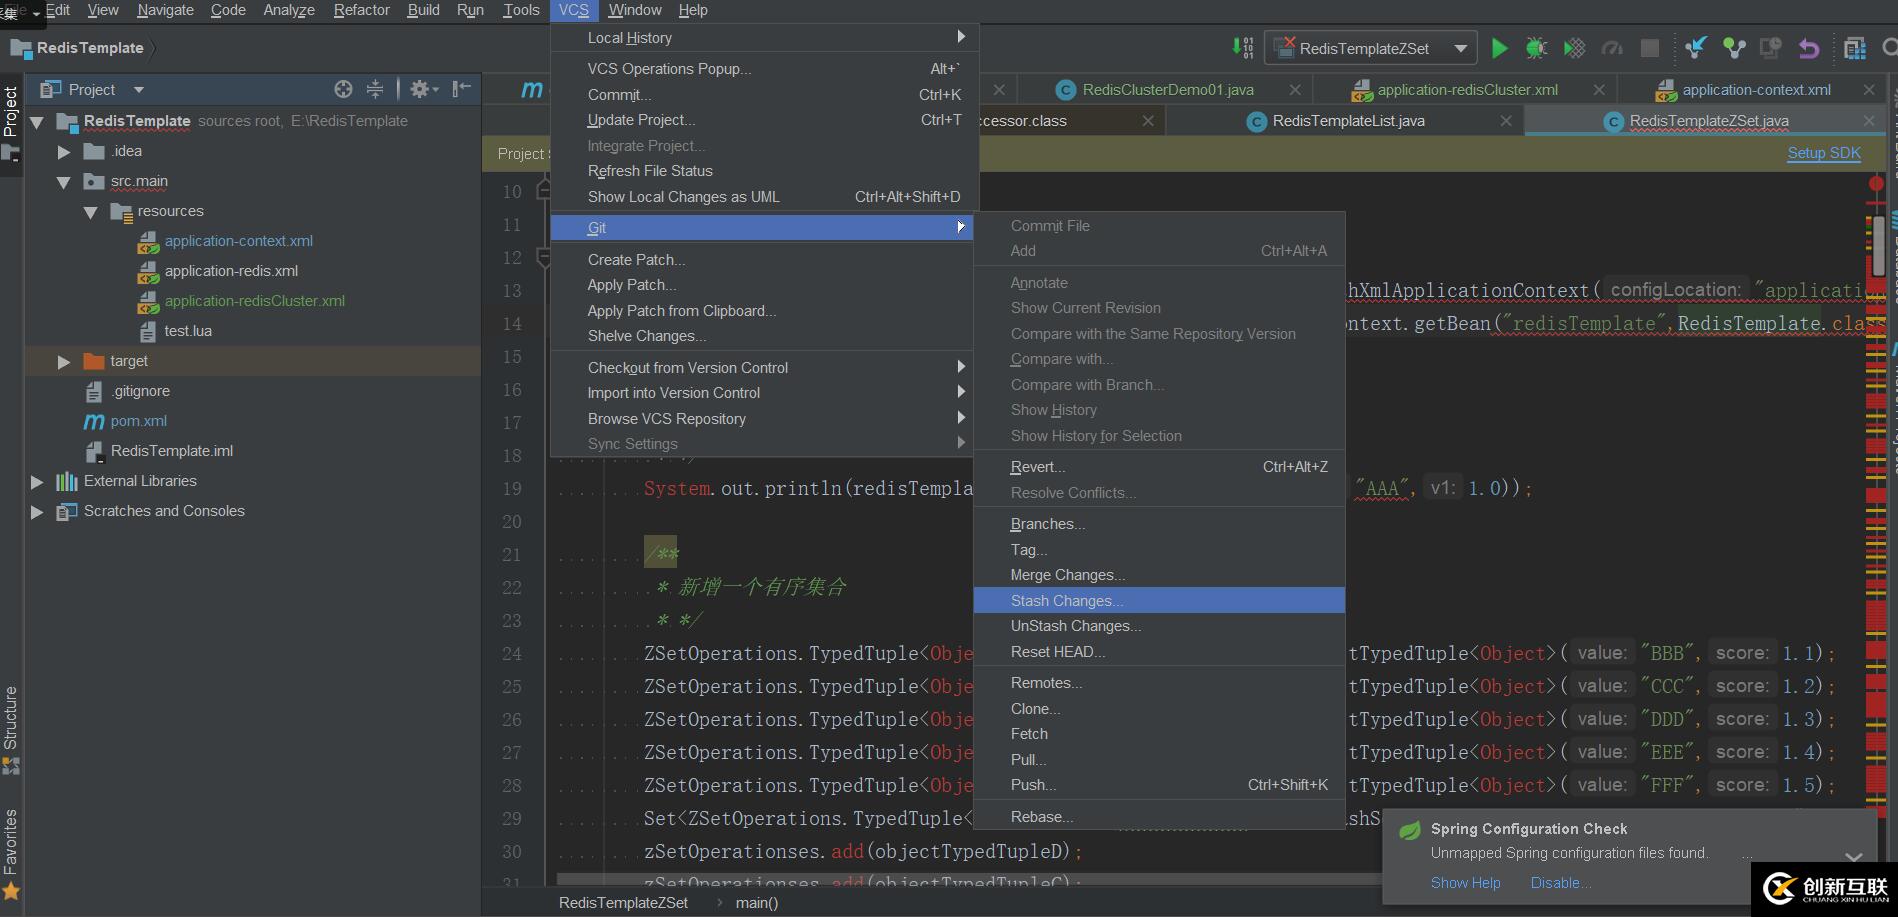This screenshot has height=917, width=1898.
Task: Open the RedisTemplateZSet run configuration dropdown
Action: 1460,48
